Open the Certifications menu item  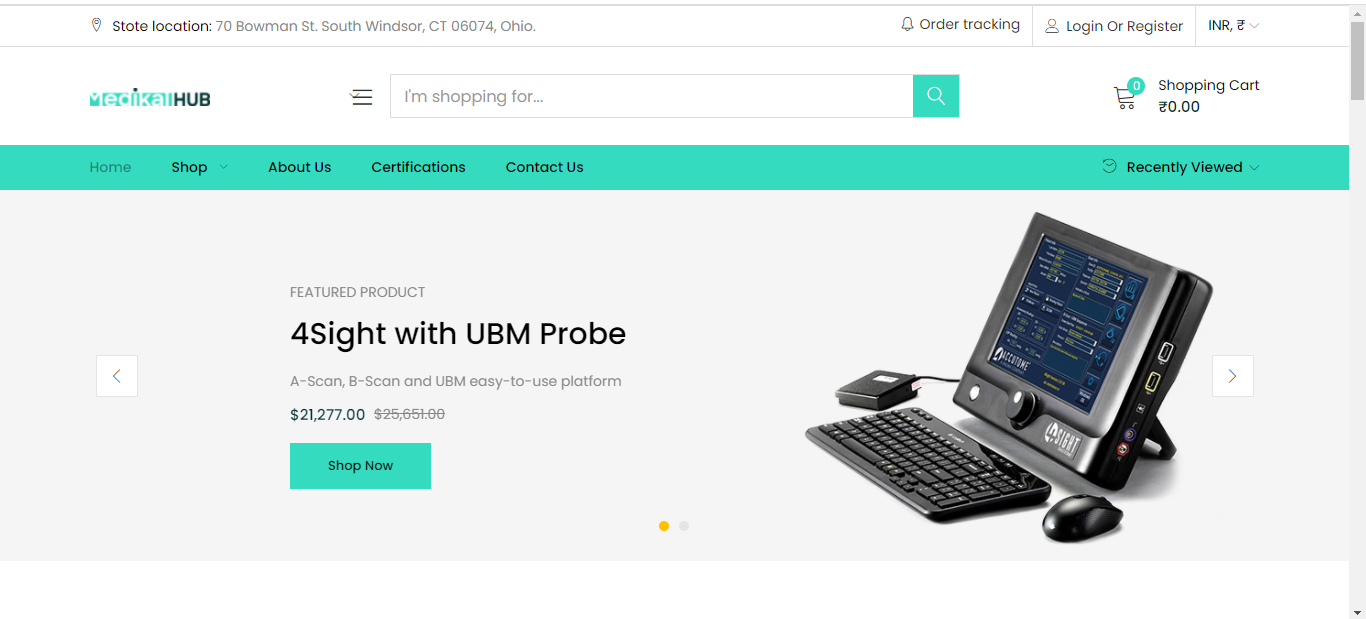click(418, 167)
